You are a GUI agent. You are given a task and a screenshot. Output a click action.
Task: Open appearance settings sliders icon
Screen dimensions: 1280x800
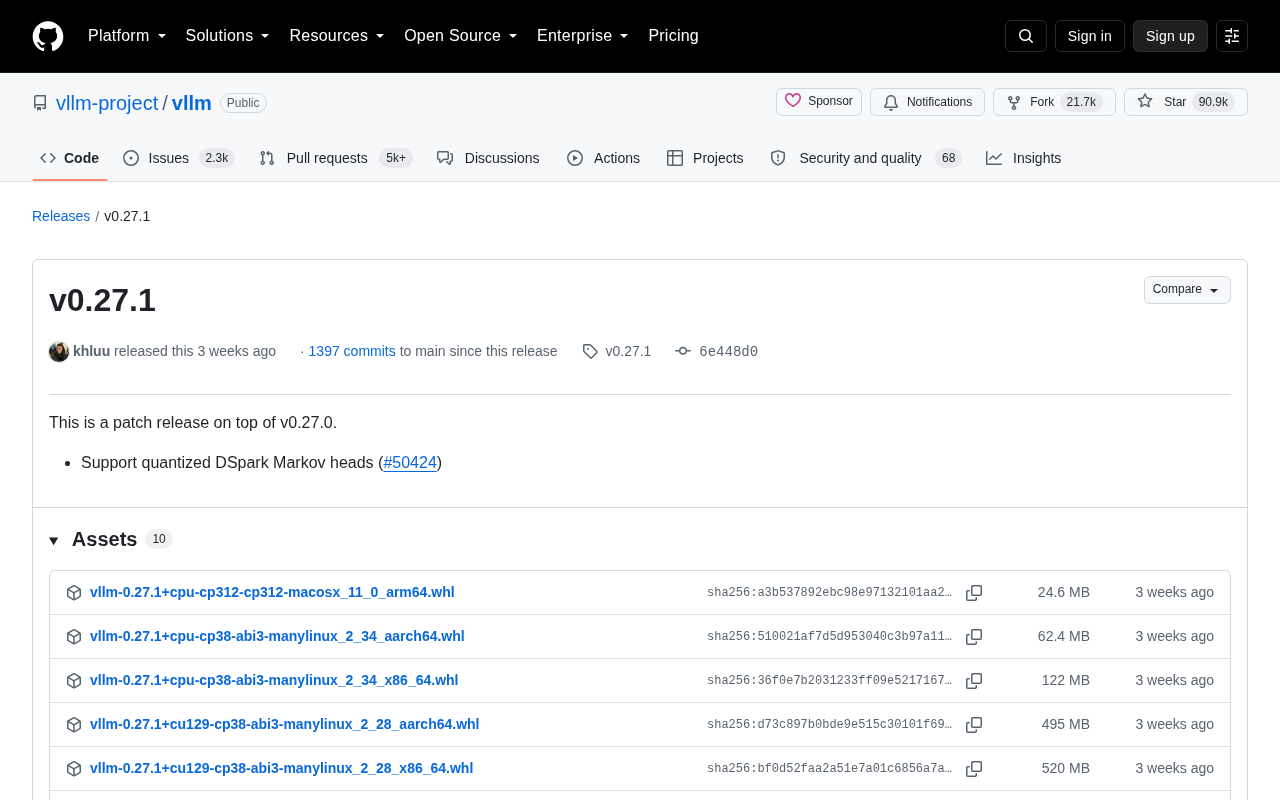(x=1232, y=36)
